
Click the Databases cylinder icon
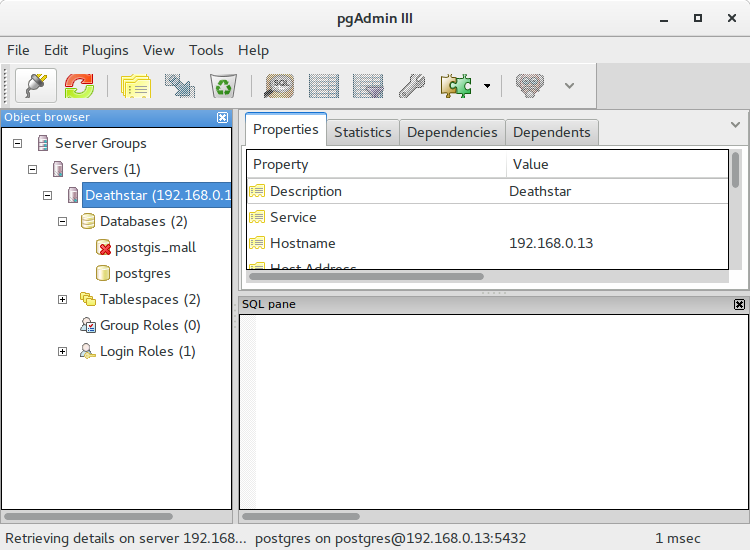pyautogui.click(x=88, y=221)
